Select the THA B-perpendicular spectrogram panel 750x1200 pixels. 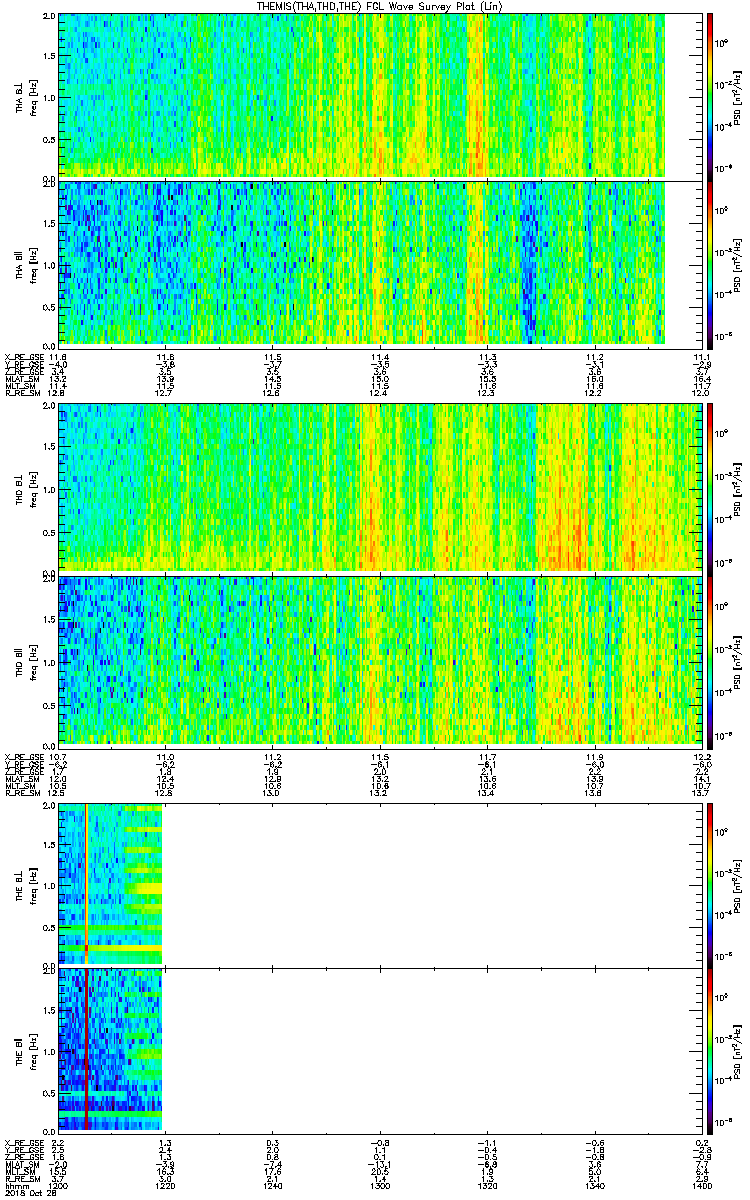pyautogui.click(x=381, y=95)
